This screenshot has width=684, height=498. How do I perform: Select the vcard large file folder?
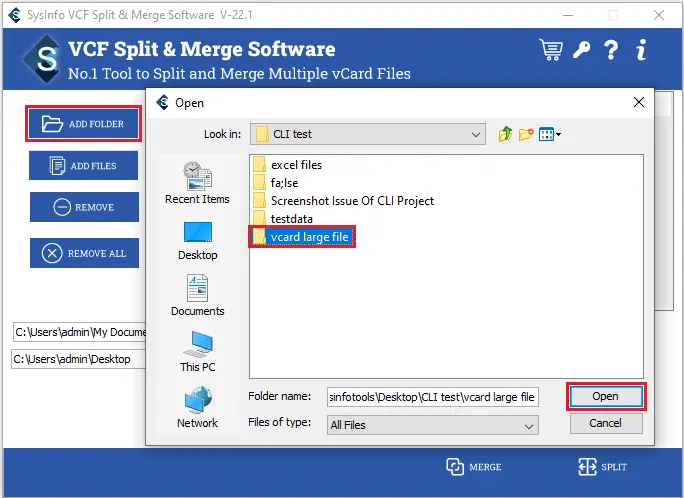(302, 237)
